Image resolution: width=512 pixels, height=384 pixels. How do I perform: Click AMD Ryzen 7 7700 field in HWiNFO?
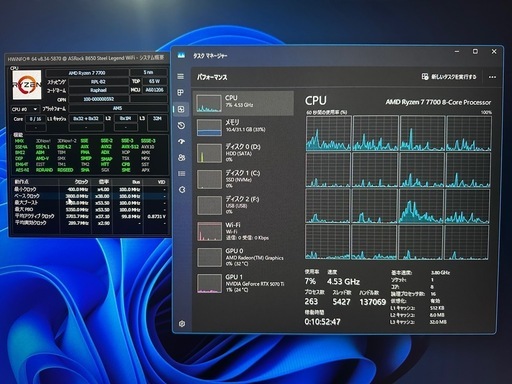pyautogui.click(x=87, y=73)
